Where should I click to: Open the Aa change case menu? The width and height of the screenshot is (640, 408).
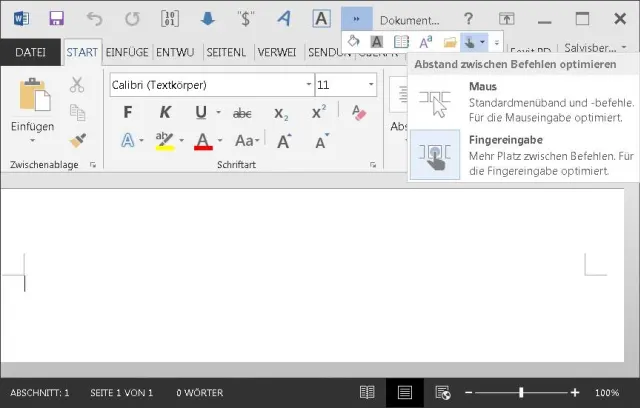tap(247, 141)
